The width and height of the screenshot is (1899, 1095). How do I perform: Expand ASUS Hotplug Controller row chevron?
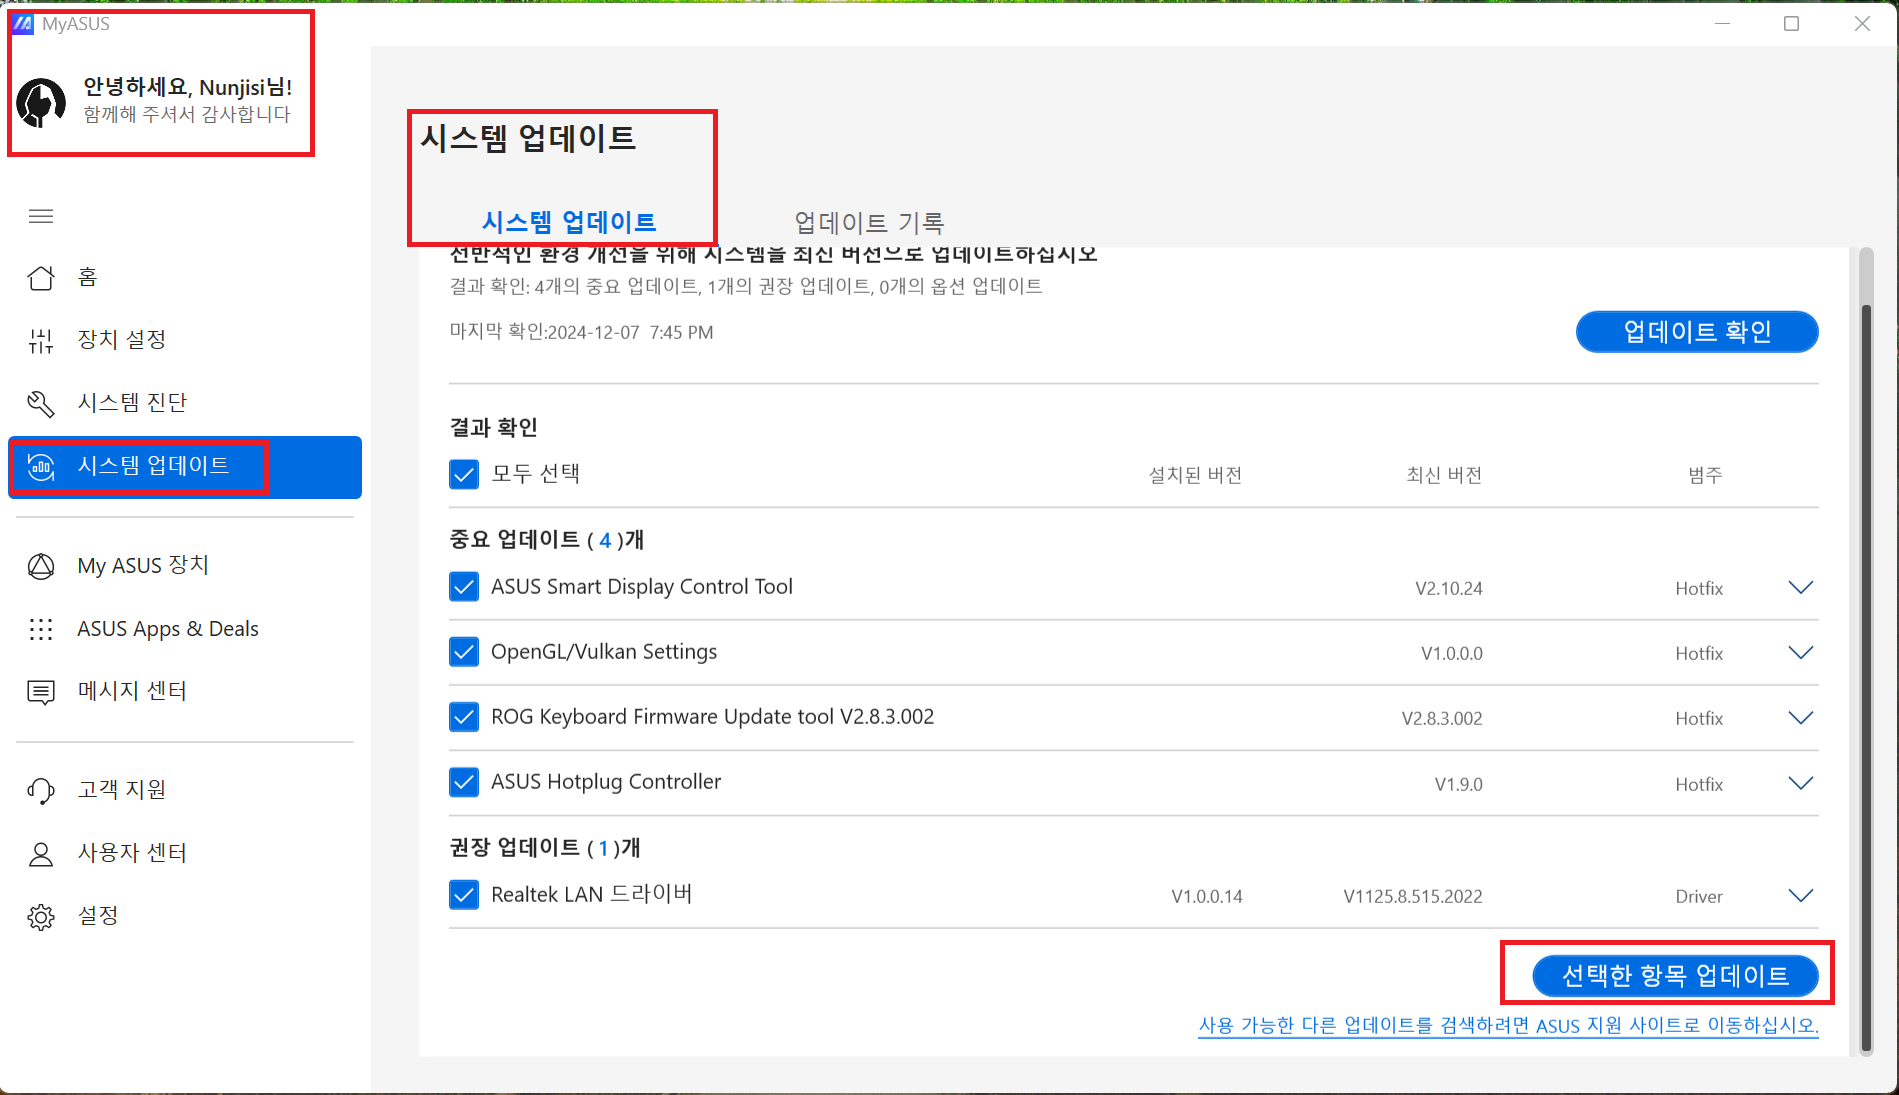[1800, 783]
